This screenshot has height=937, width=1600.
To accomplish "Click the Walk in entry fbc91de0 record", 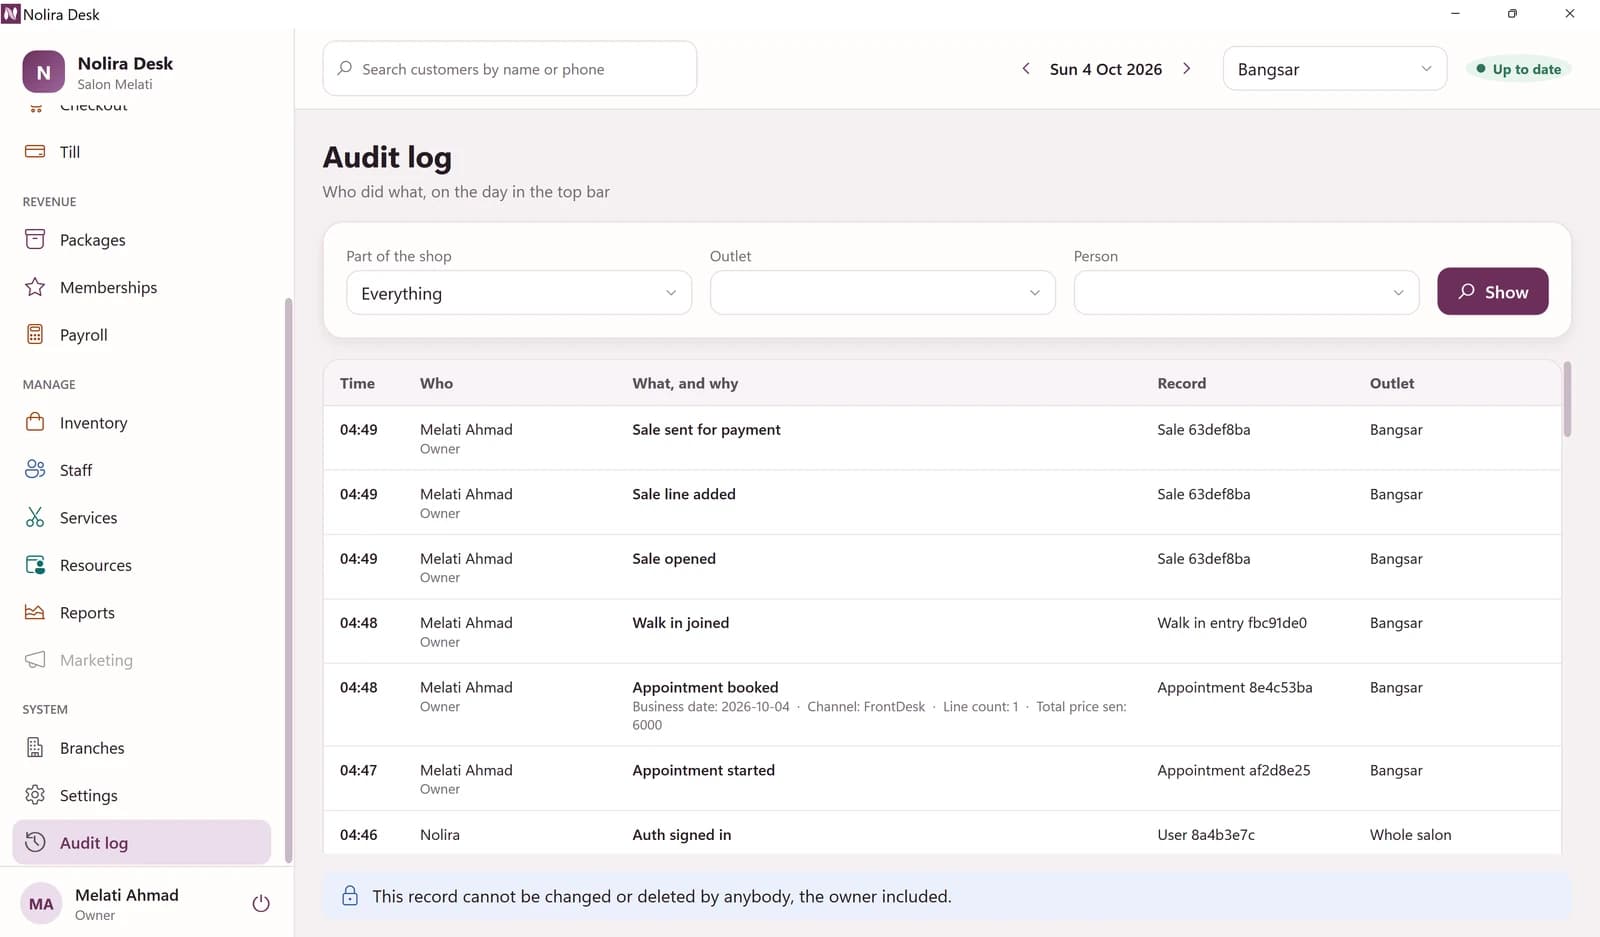I will coord(1232,623).
